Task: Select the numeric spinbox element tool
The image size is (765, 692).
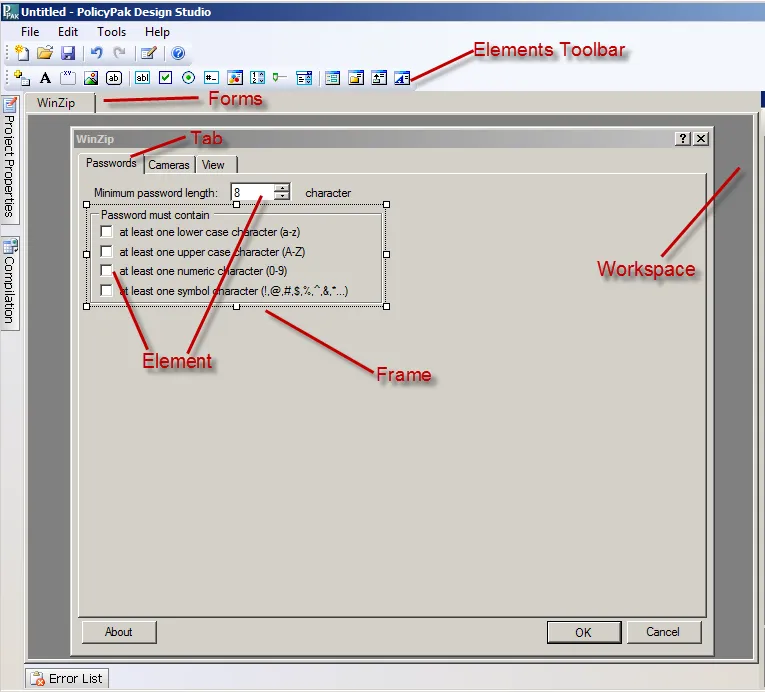Action: (258, 78)
